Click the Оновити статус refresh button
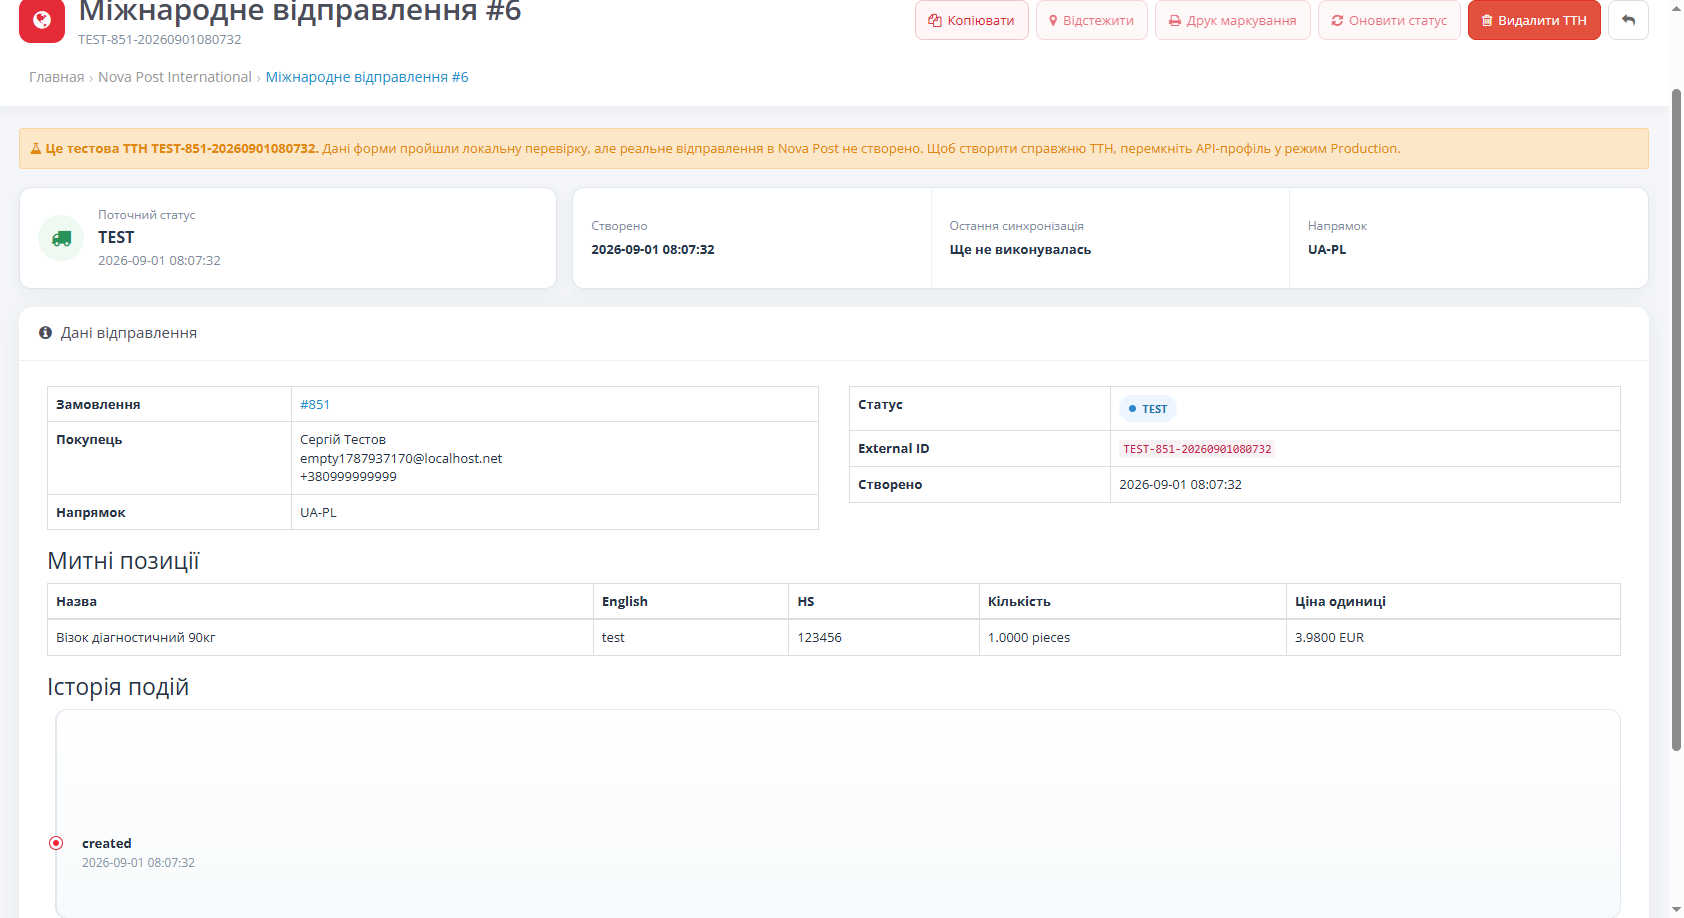The width and height of the screenshot is (1684, 918). [x=1389, y=20]
